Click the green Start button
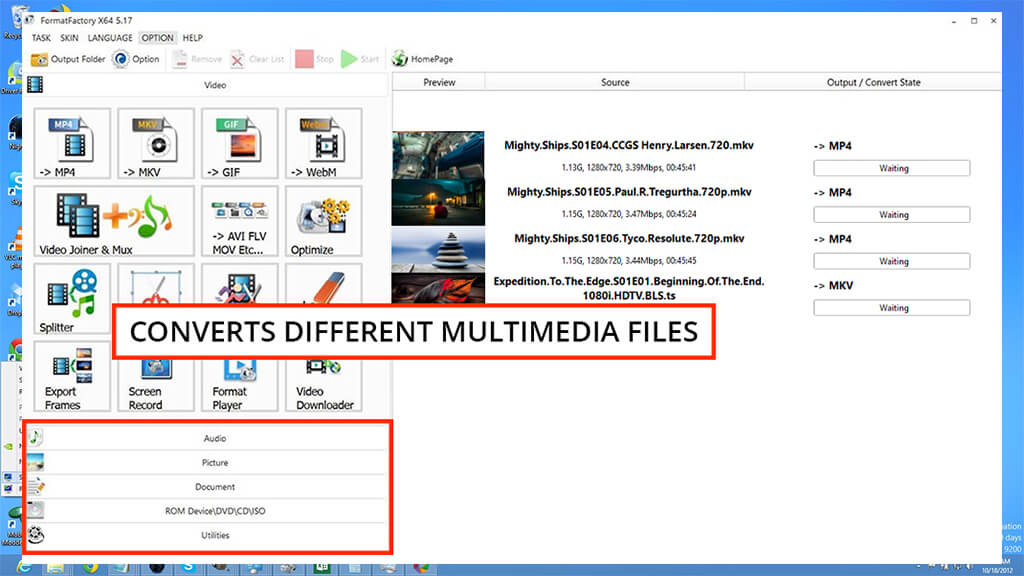The height and width of the screenshot is (576, 1024). pyautogui.click(x=360, y=59)
